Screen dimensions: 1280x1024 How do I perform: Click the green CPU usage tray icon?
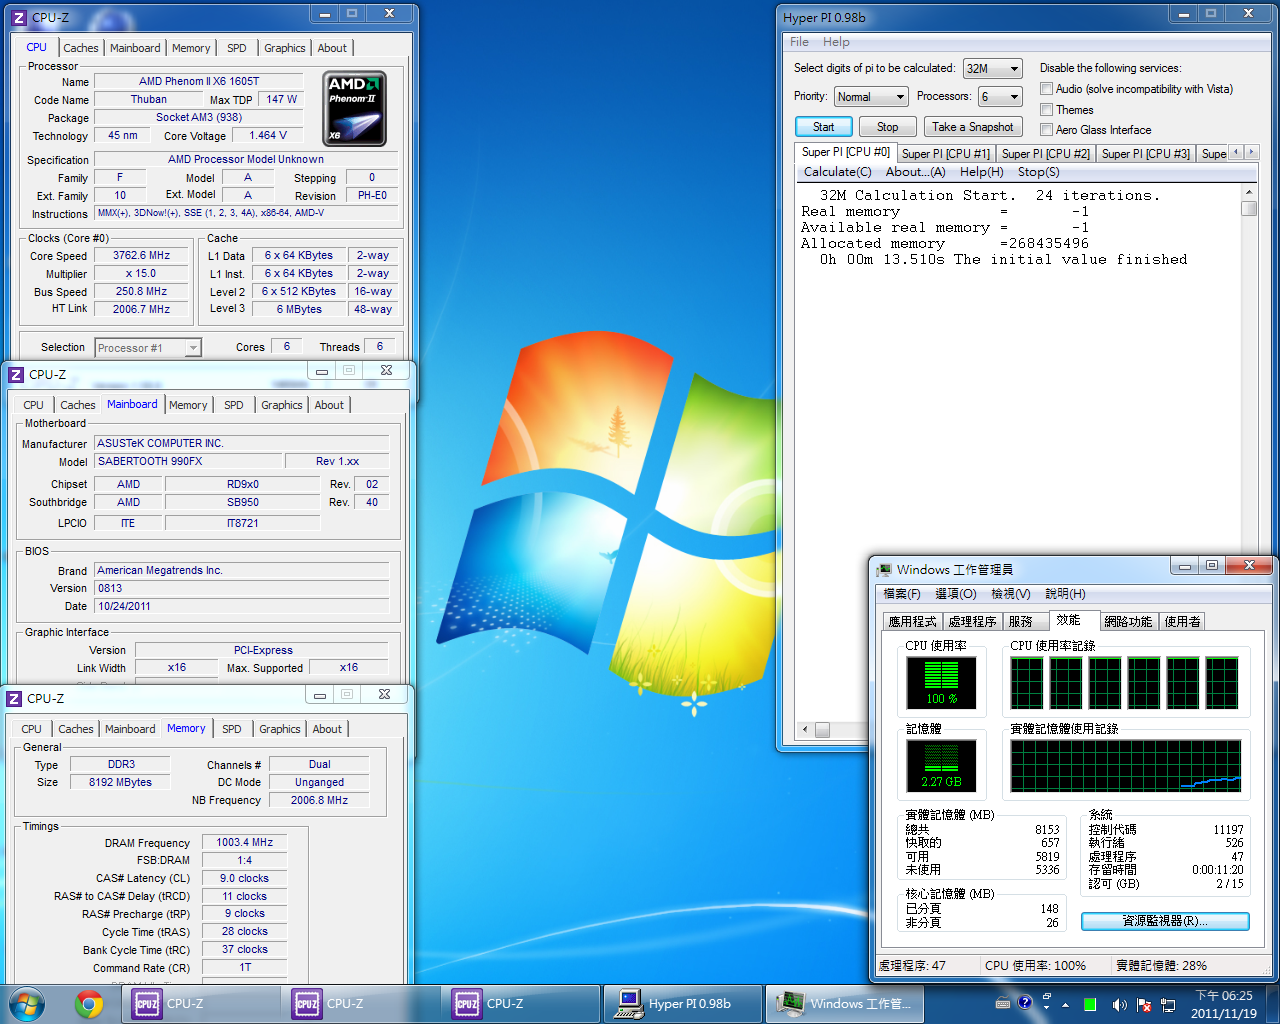(1090, 1004)
